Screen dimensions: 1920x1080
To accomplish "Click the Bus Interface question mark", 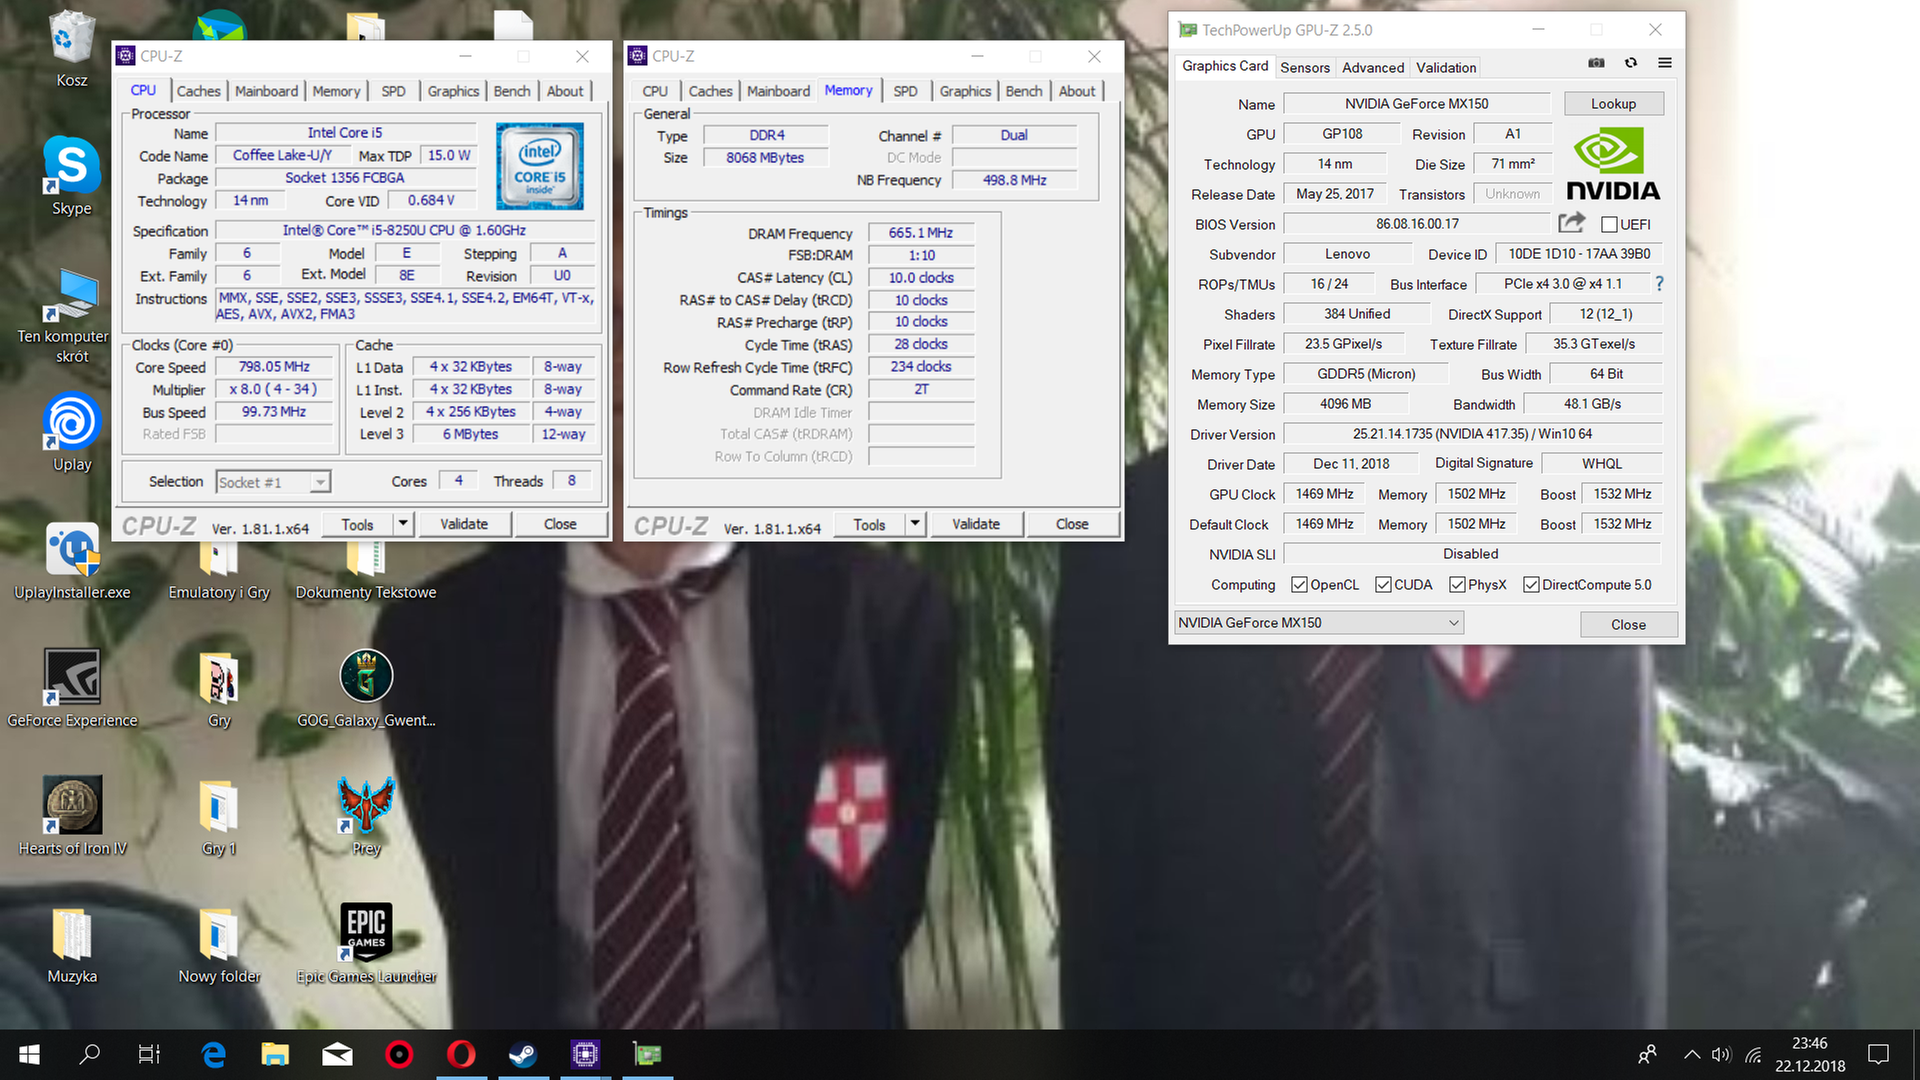I will pyautogui.click(x=1659, y=284).
